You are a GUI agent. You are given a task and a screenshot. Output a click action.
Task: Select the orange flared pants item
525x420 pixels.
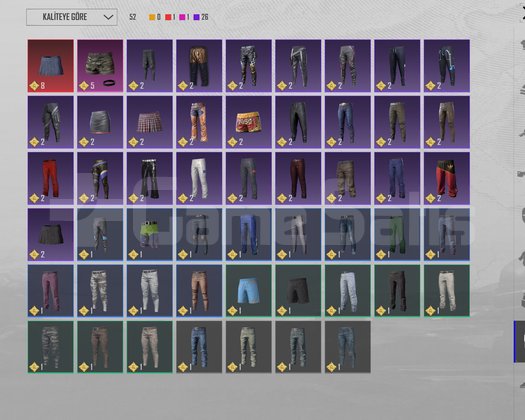point(199,122)
